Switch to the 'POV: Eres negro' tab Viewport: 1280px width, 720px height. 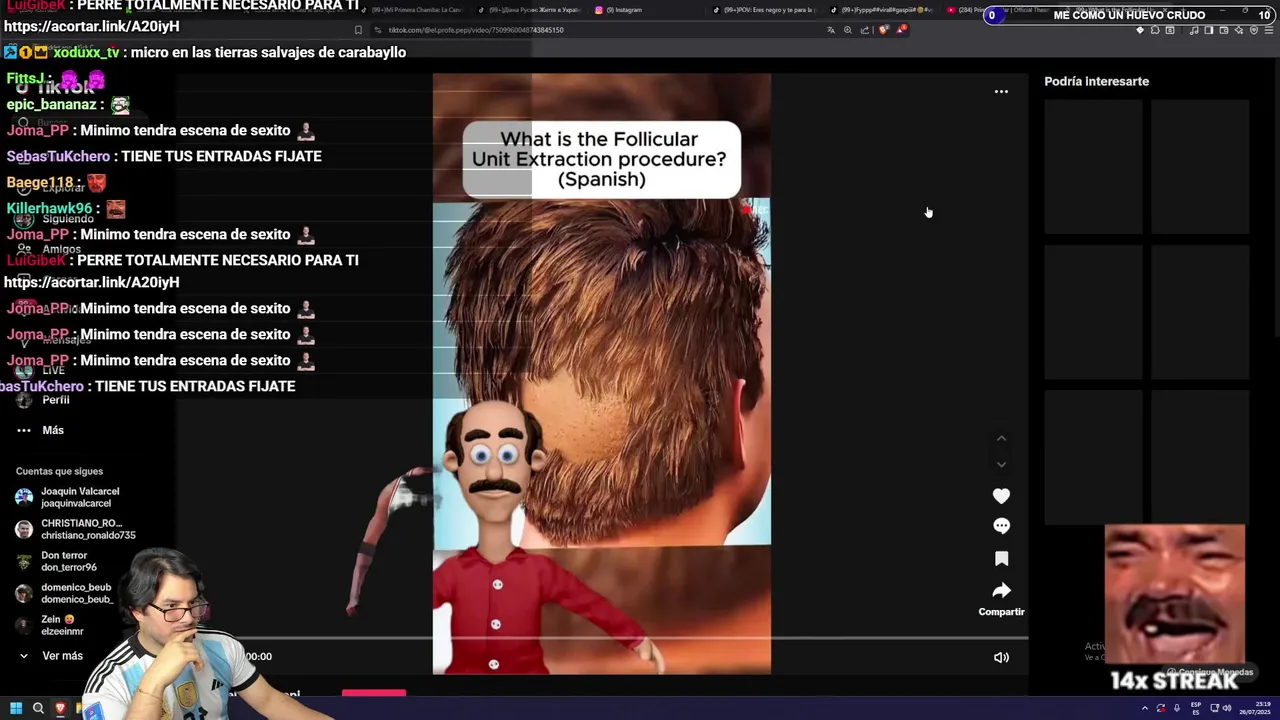765,10
